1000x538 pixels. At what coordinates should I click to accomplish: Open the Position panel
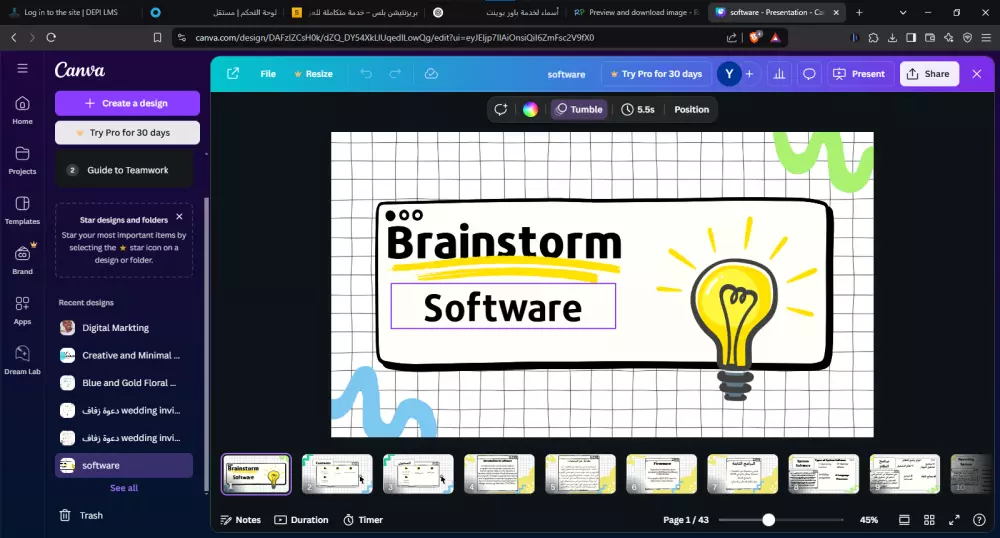pos(691,110)
